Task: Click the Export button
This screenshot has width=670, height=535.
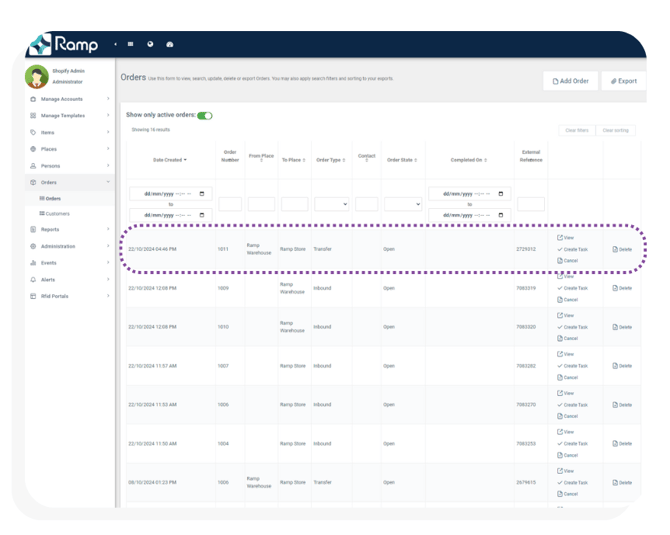Action: coord(624,81)
